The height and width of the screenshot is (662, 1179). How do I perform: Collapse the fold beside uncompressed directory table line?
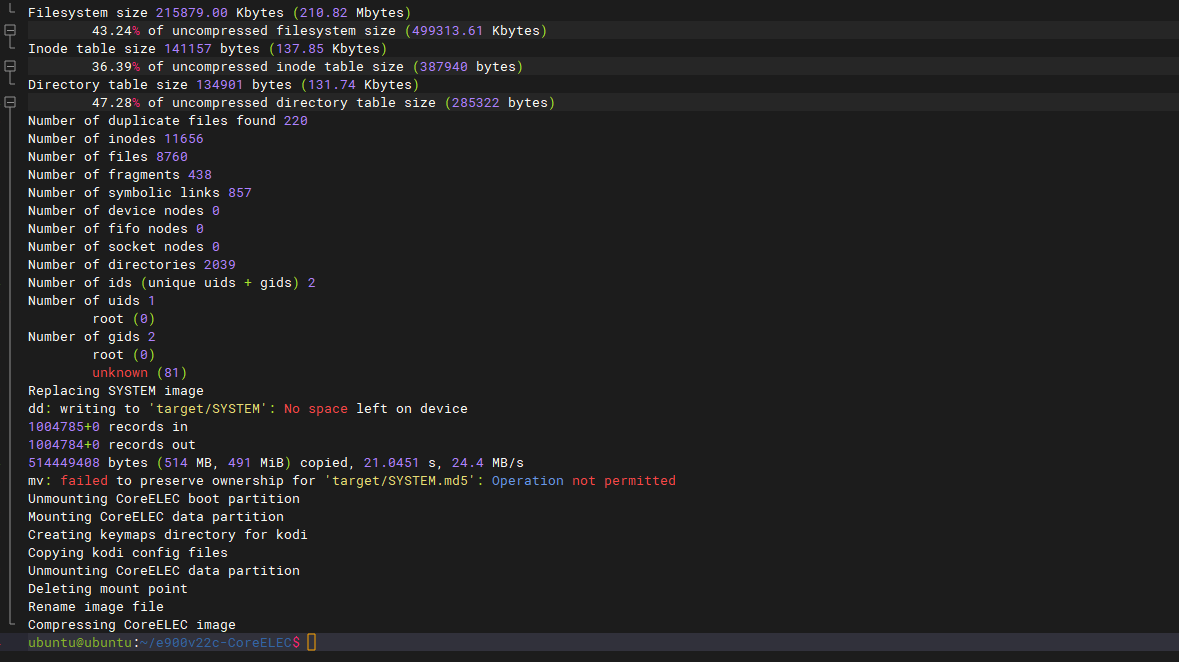(x=10, y=103)
